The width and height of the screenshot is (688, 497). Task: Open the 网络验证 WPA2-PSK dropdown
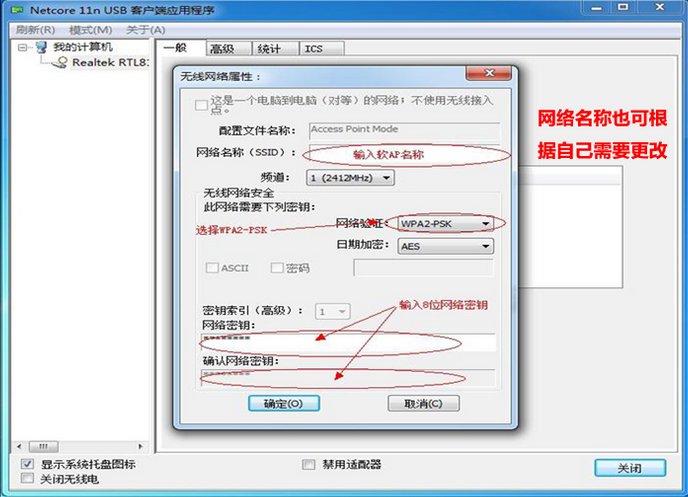(x=445, y=224)
